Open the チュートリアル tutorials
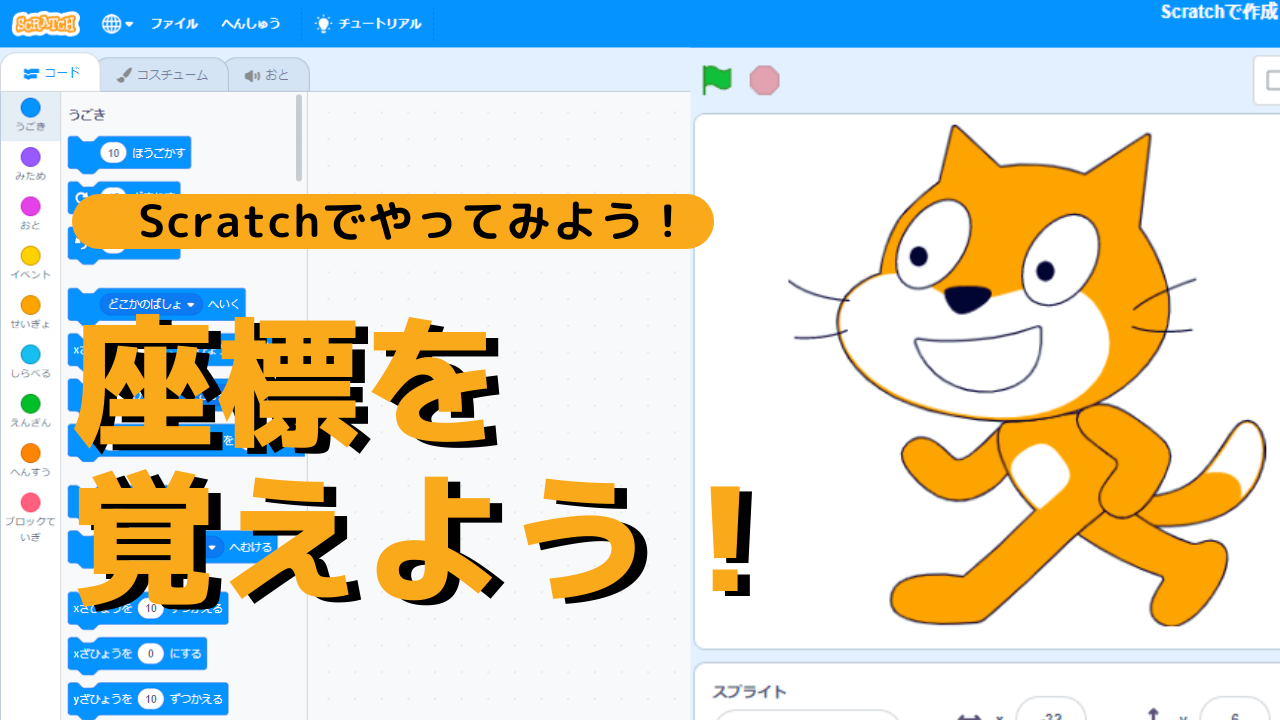 pos(367,23)
